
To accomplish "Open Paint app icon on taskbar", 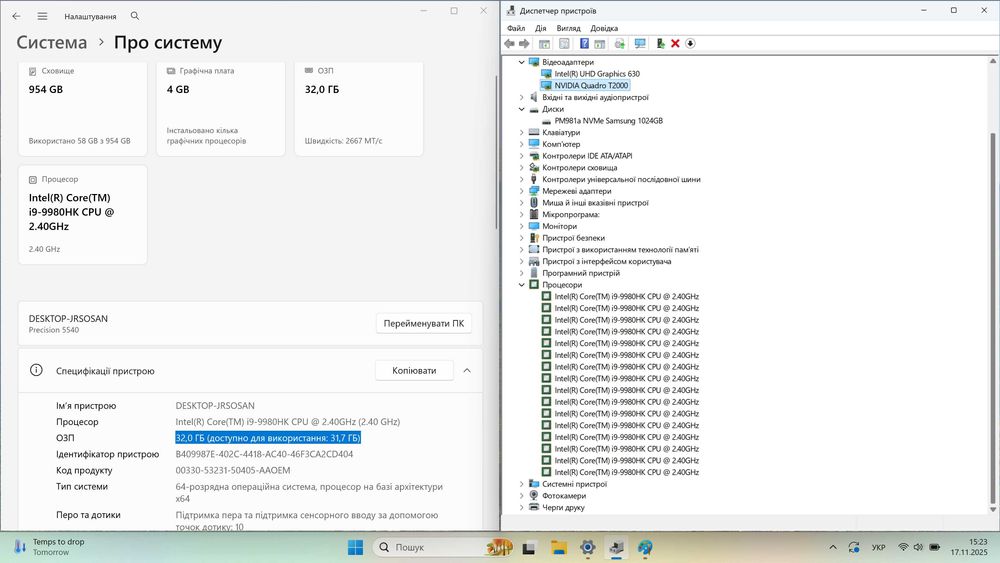I will click(645, 548).
